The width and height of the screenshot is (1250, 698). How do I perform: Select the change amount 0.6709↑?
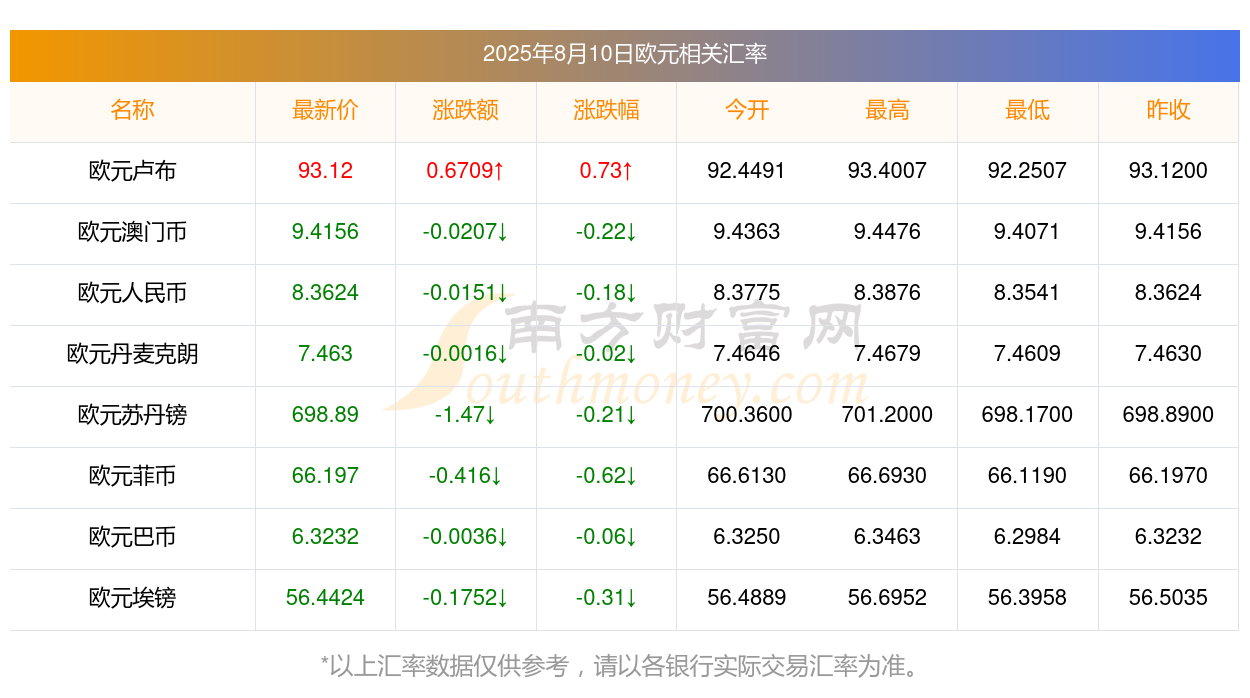(x=466, y=171)
